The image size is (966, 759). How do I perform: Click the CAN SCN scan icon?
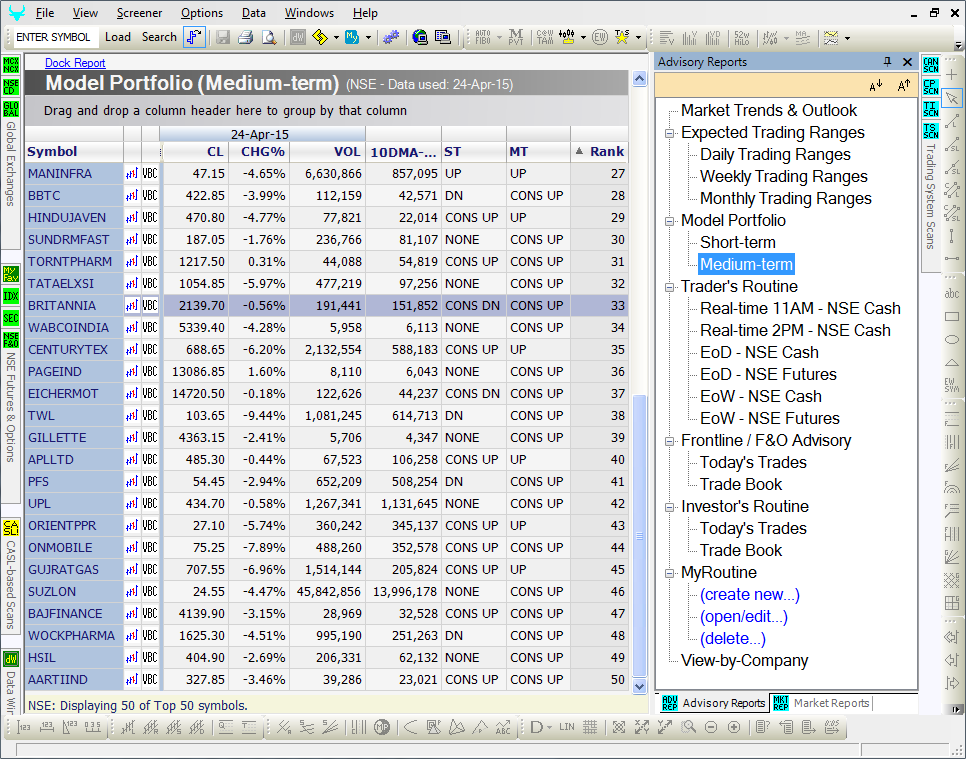pos(931,65)
